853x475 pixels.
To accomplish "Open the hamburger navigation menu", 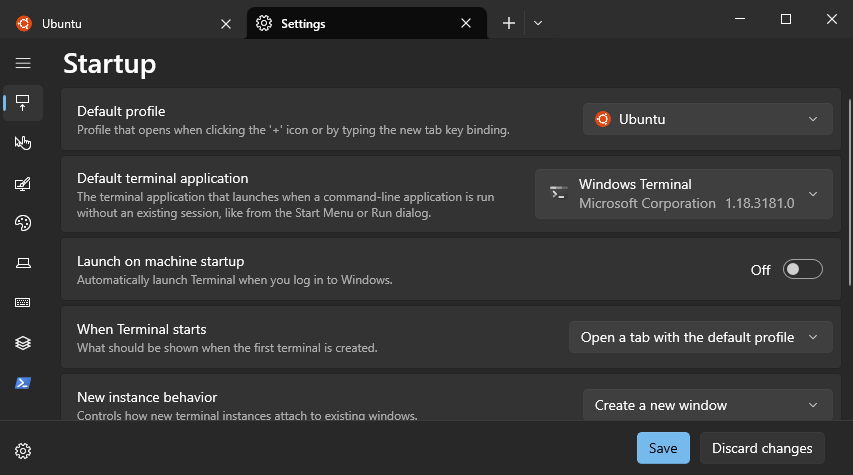I will click(x=23, y=63).
